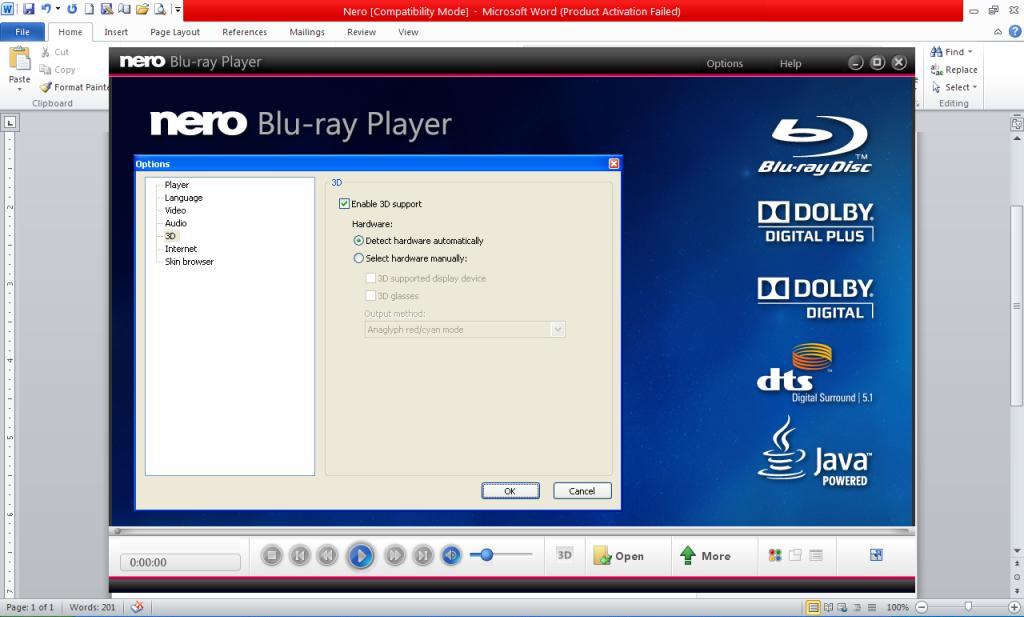This screenshot has width=1024, height=617.
Task: Select the 3D item in options tree
Action: (170, 236)
